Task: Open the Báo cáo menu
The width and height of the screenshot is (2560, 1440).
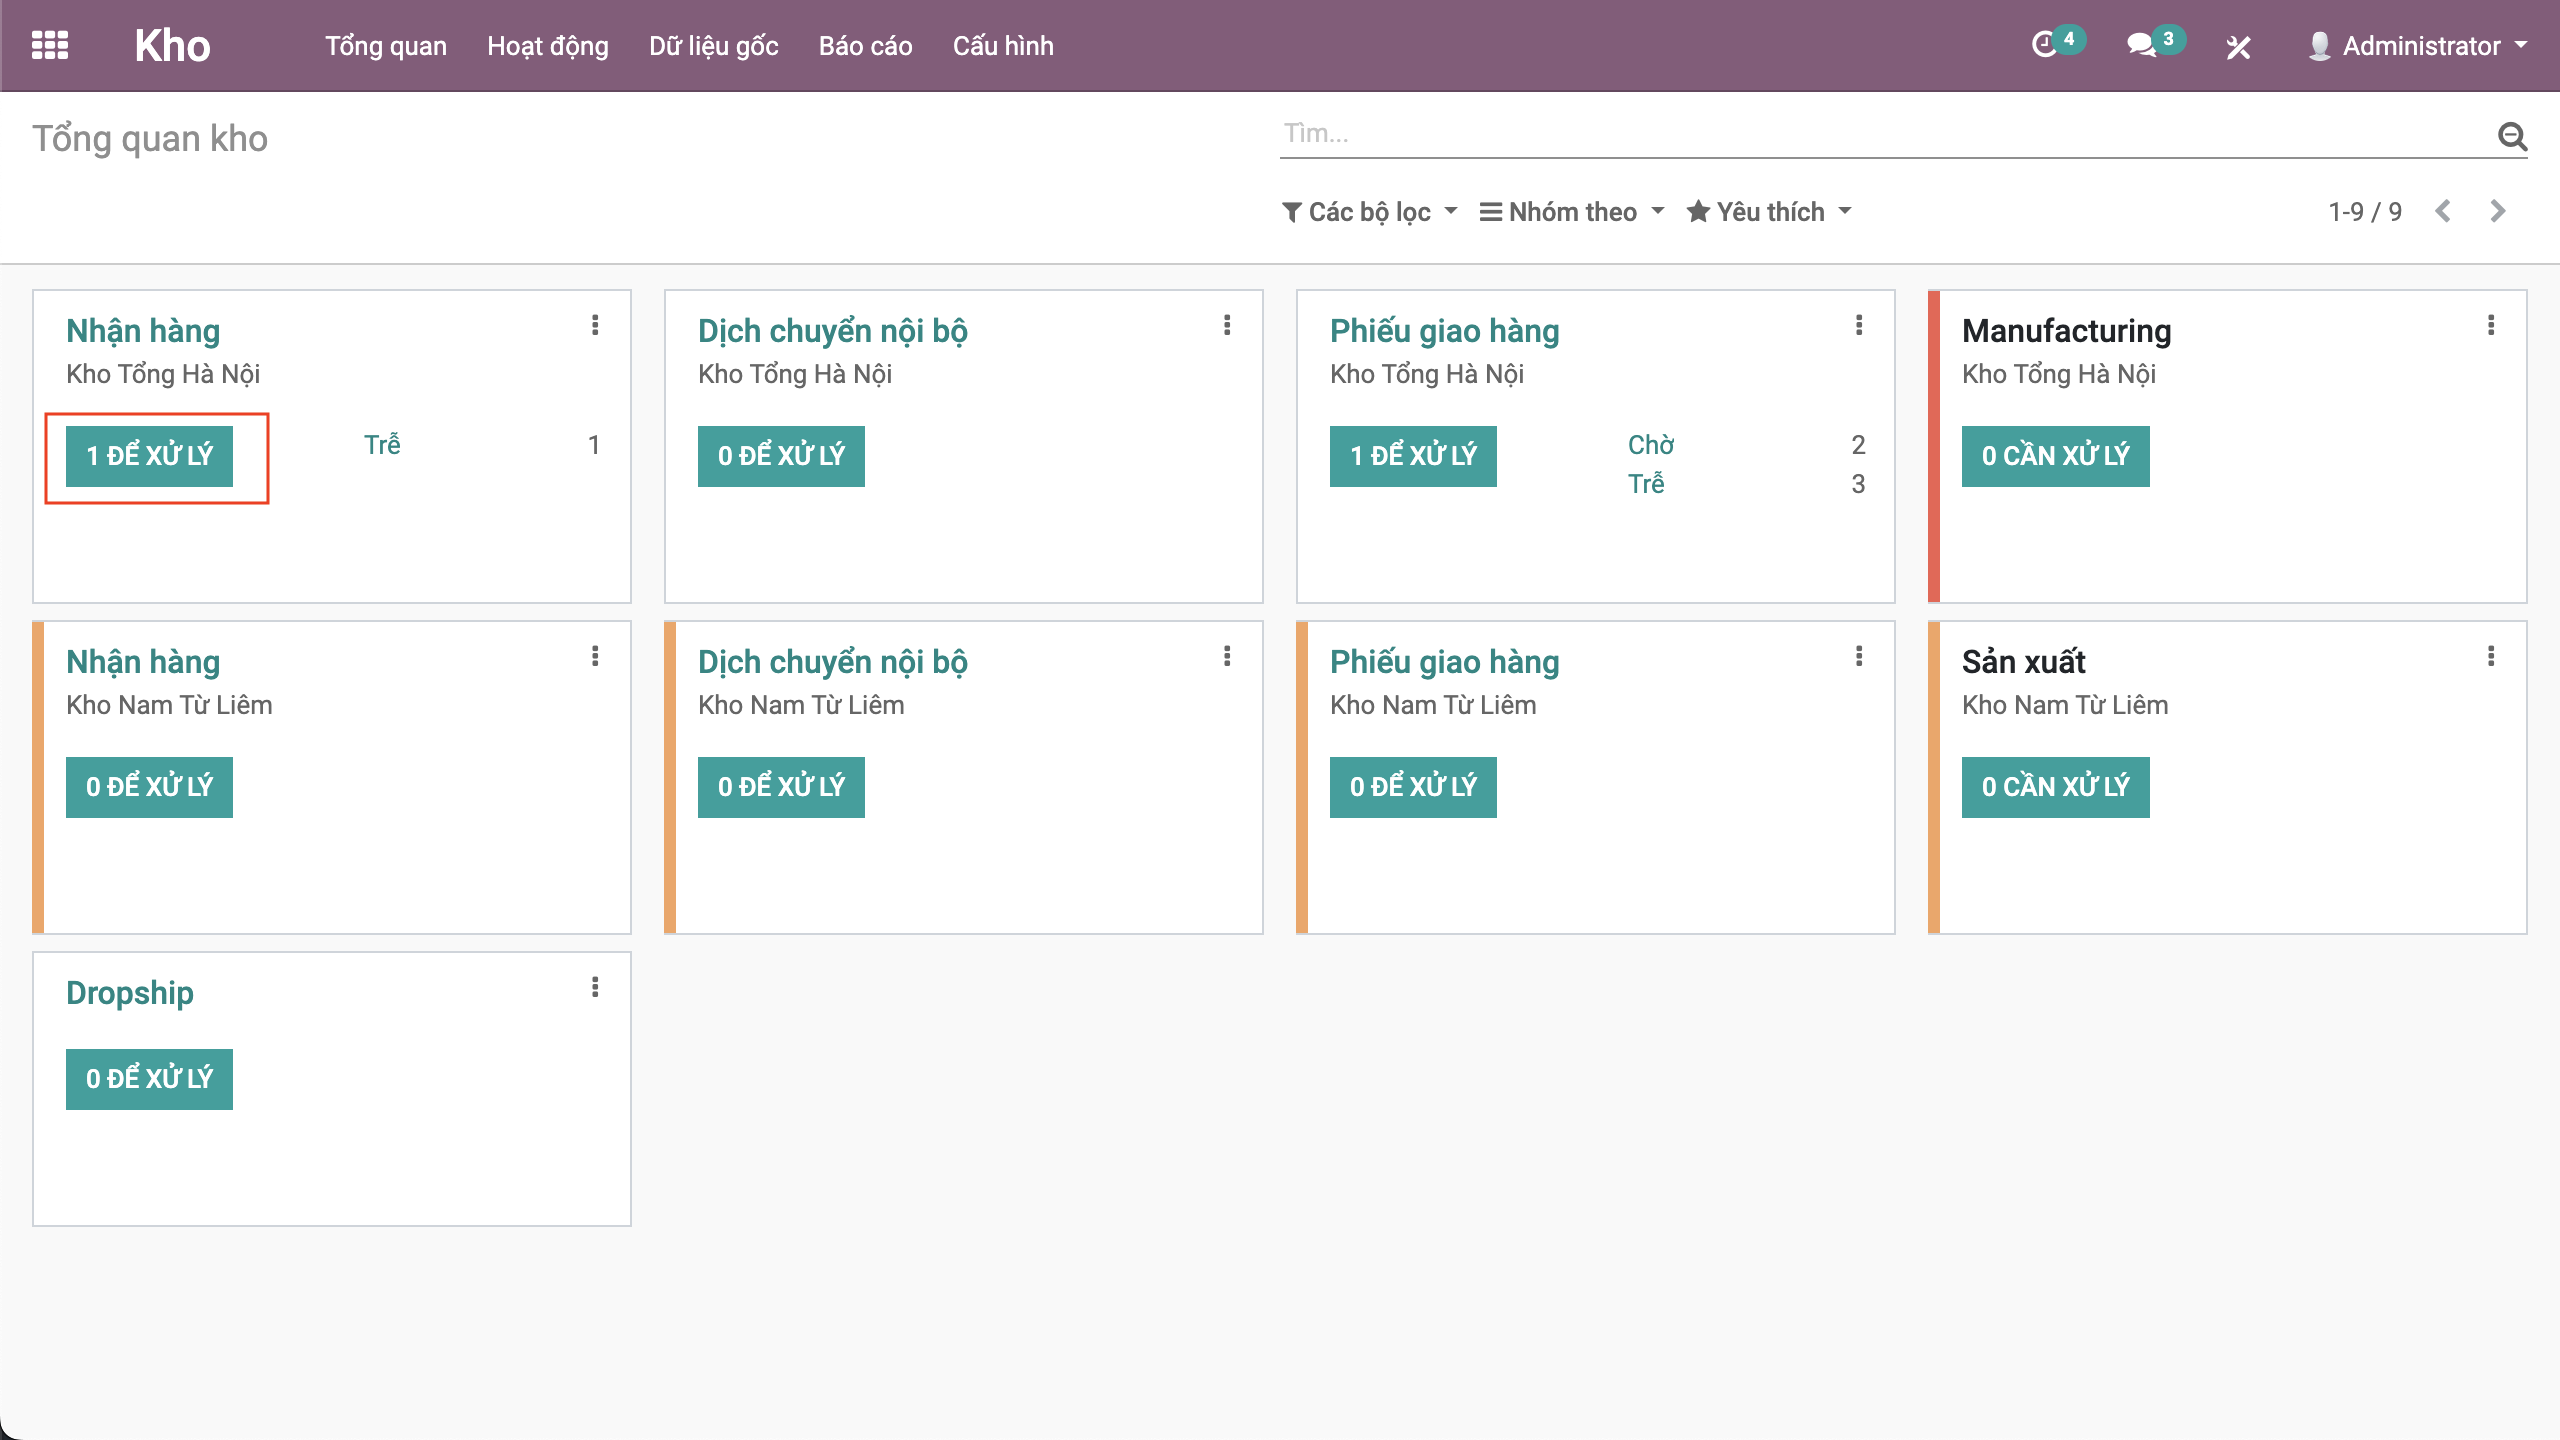Action: click(x=865, y=46)
